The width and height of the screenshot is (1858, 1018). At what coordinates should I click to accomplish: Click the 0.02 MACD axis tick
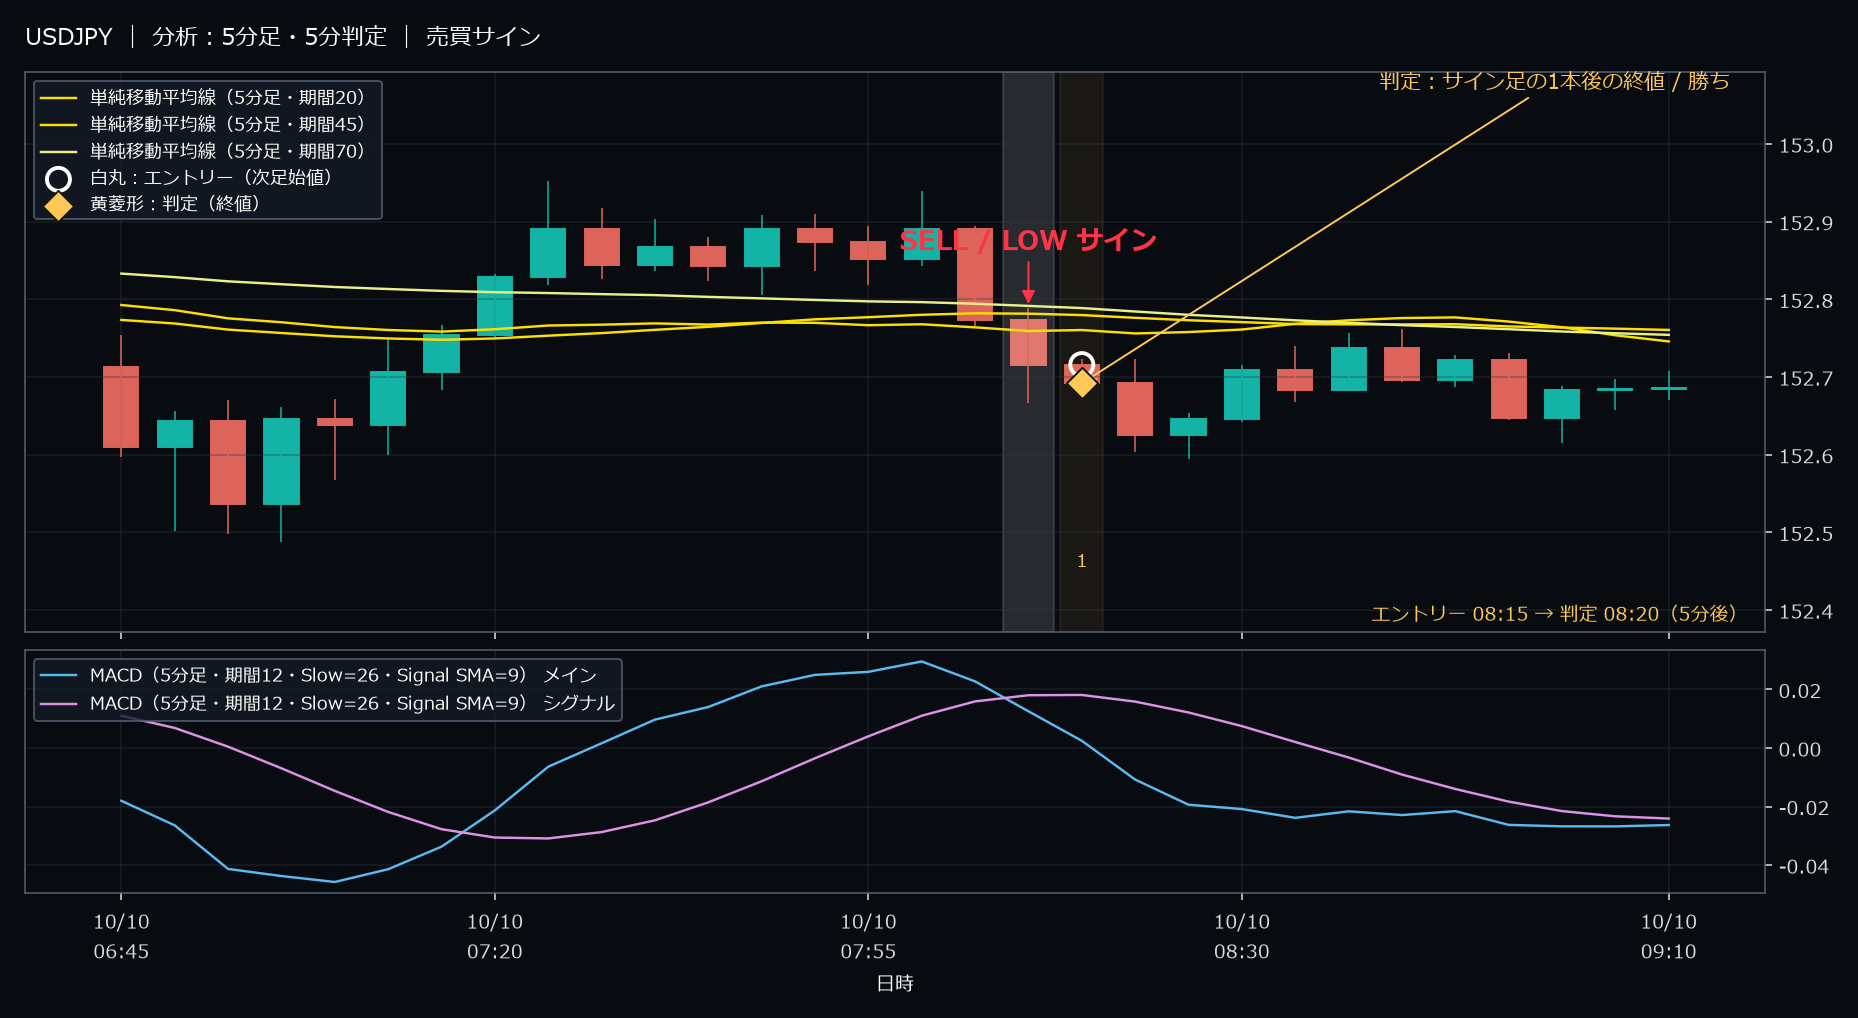1799,691
